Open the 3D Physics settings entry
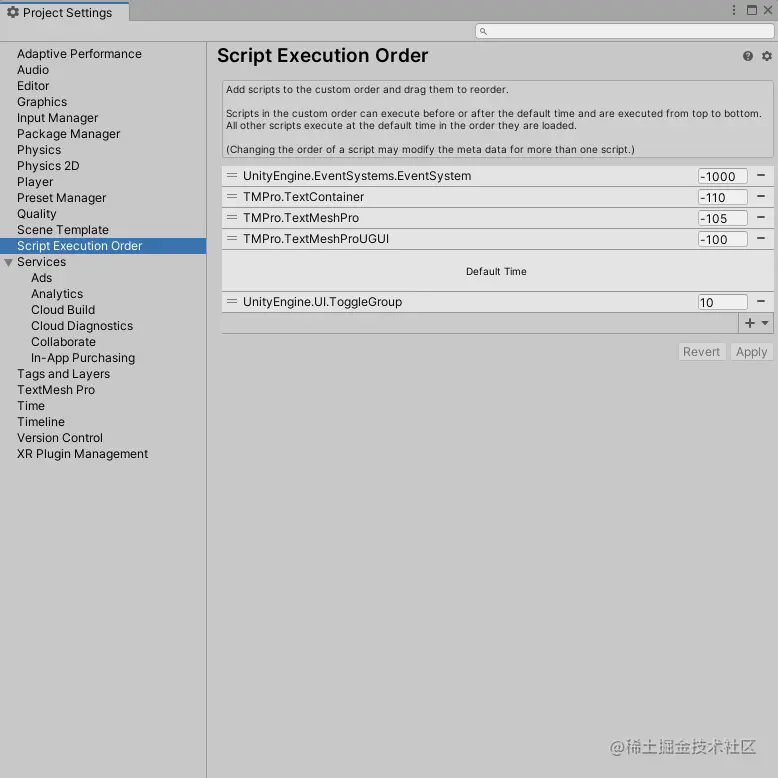 tap(39, 149)
